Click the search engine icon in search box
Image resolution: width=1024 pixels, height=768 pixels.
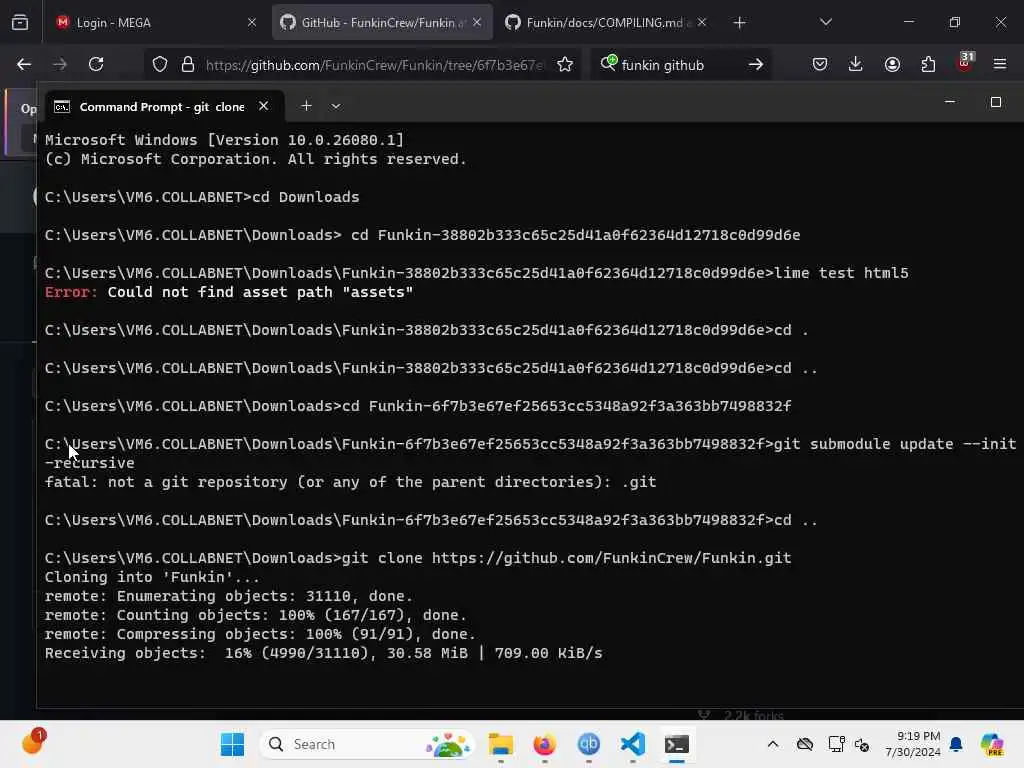point(608,63)
